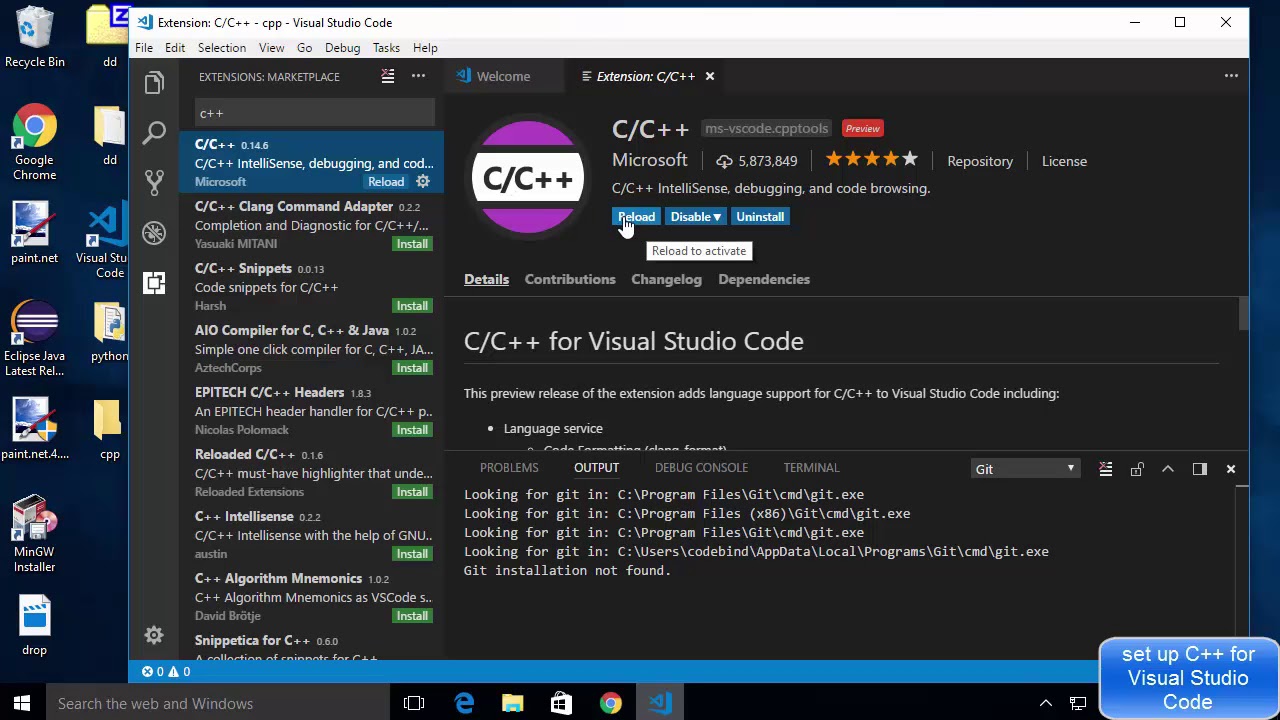
Task: Clear the extensions search results icon
Action: [388, 77]
